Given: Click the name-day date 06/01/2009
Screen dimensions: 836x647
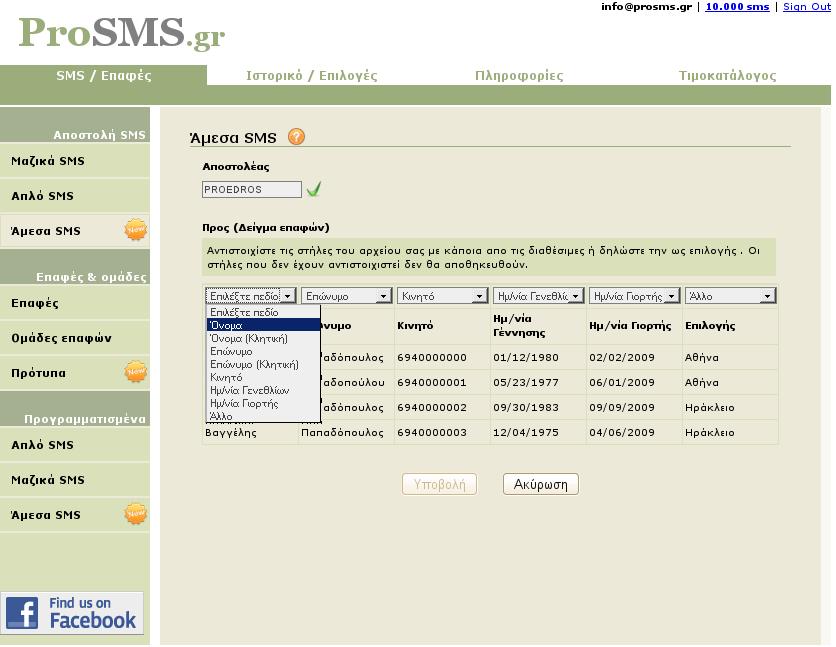Looking at the screenshot, I should tap(622, 383).
